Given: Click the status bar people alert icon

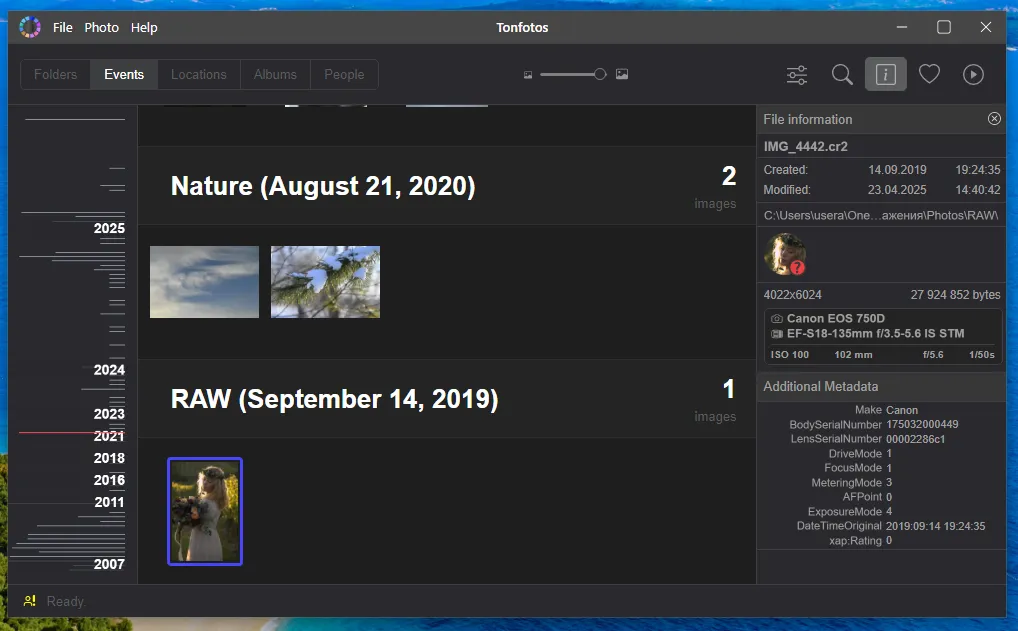Looking at the screenshot, I should [x=30, y=600].
